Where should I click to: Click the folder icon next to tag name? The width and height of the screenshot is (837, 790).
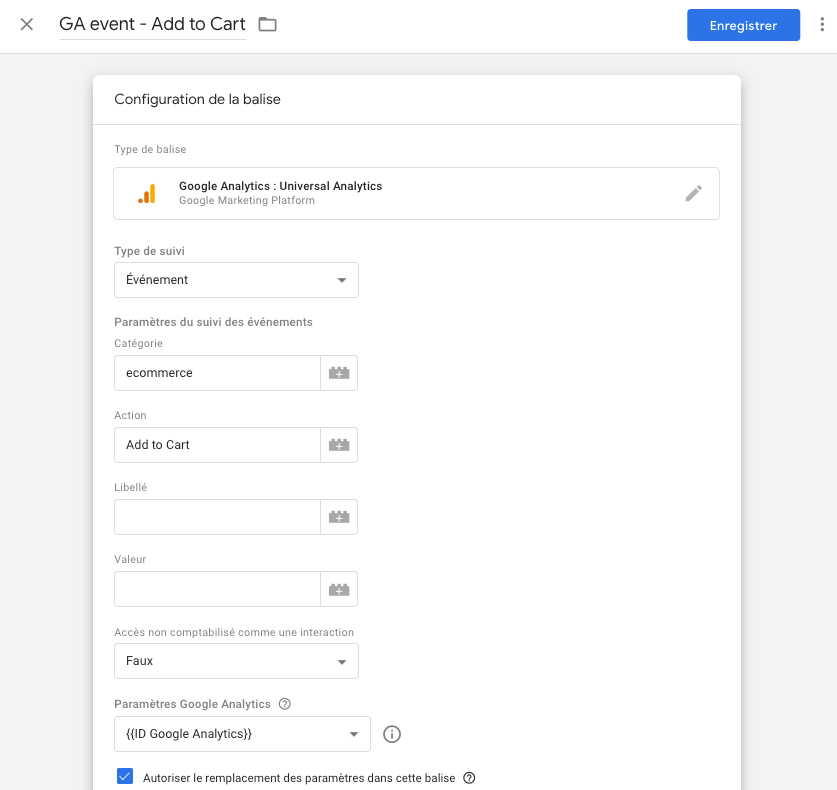(x=267, y=25)
